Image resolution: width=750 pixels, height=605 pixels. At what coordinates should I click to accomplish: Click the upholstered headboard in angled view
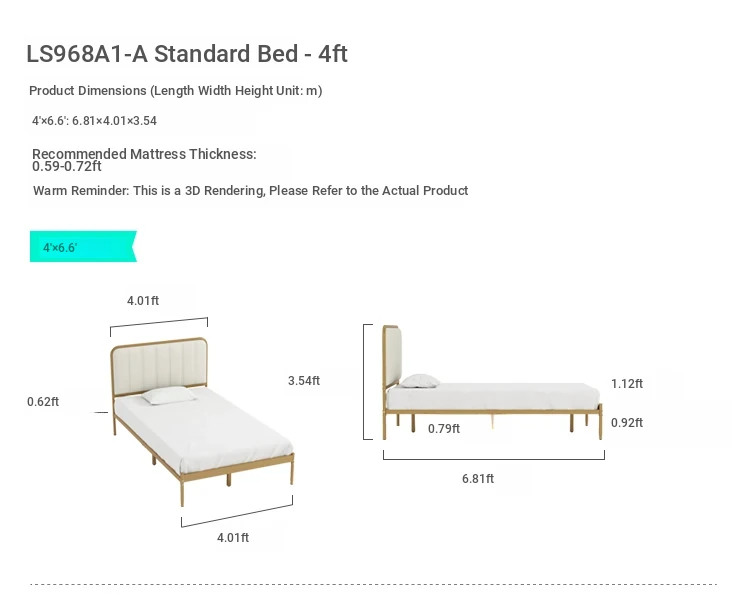pos(159,364)
